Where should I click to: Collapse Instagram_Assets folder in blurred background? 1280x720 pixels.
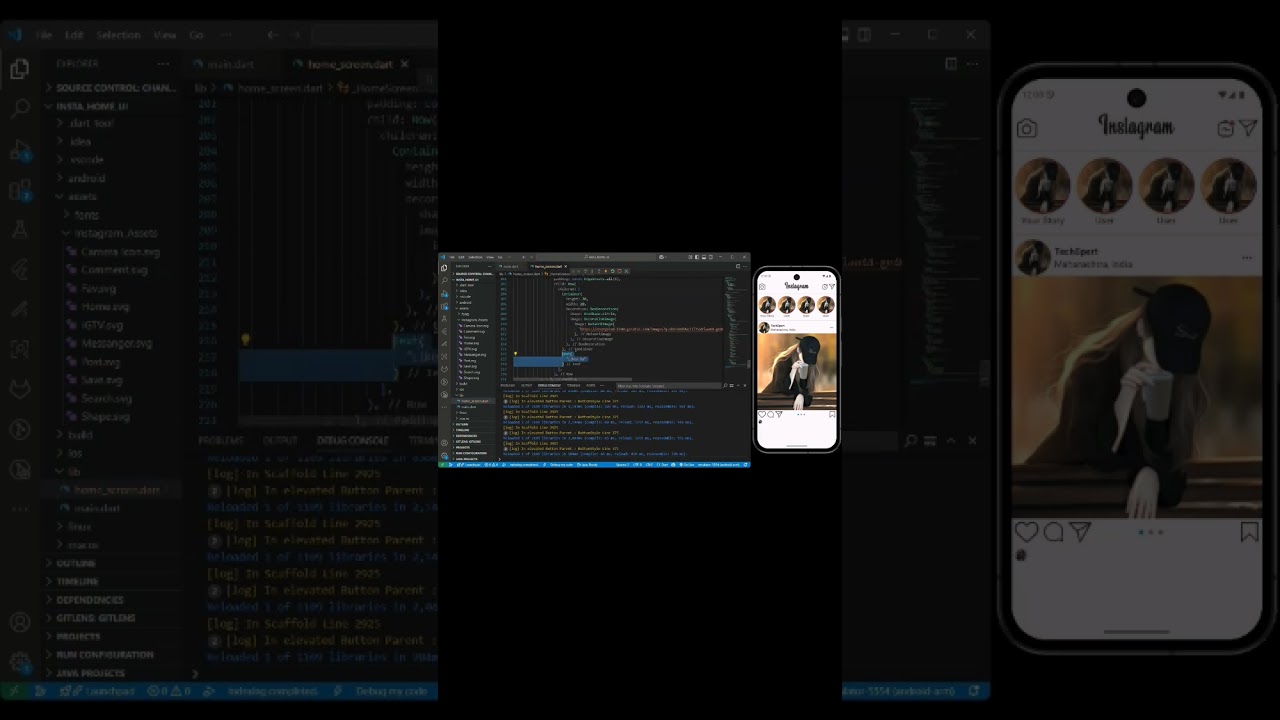[x=112, y=233]
